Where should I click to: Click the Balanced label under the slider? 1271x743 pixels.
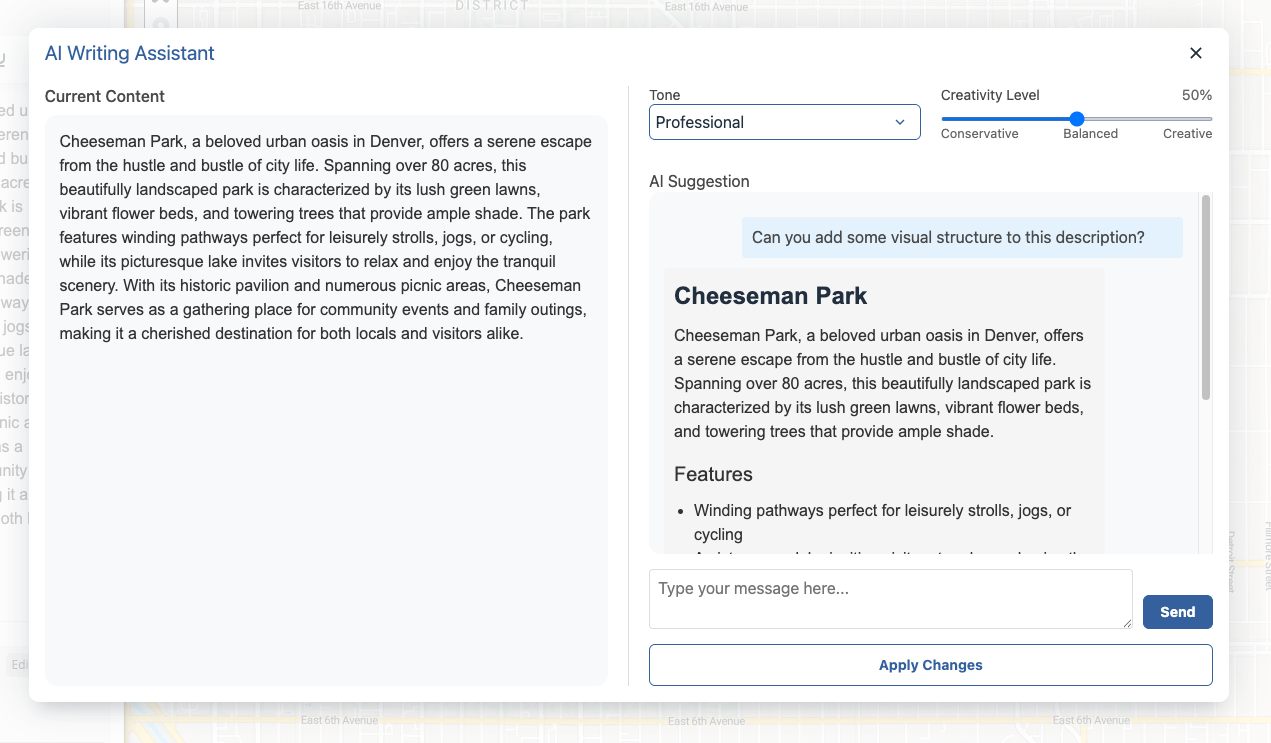(1090, 134)
